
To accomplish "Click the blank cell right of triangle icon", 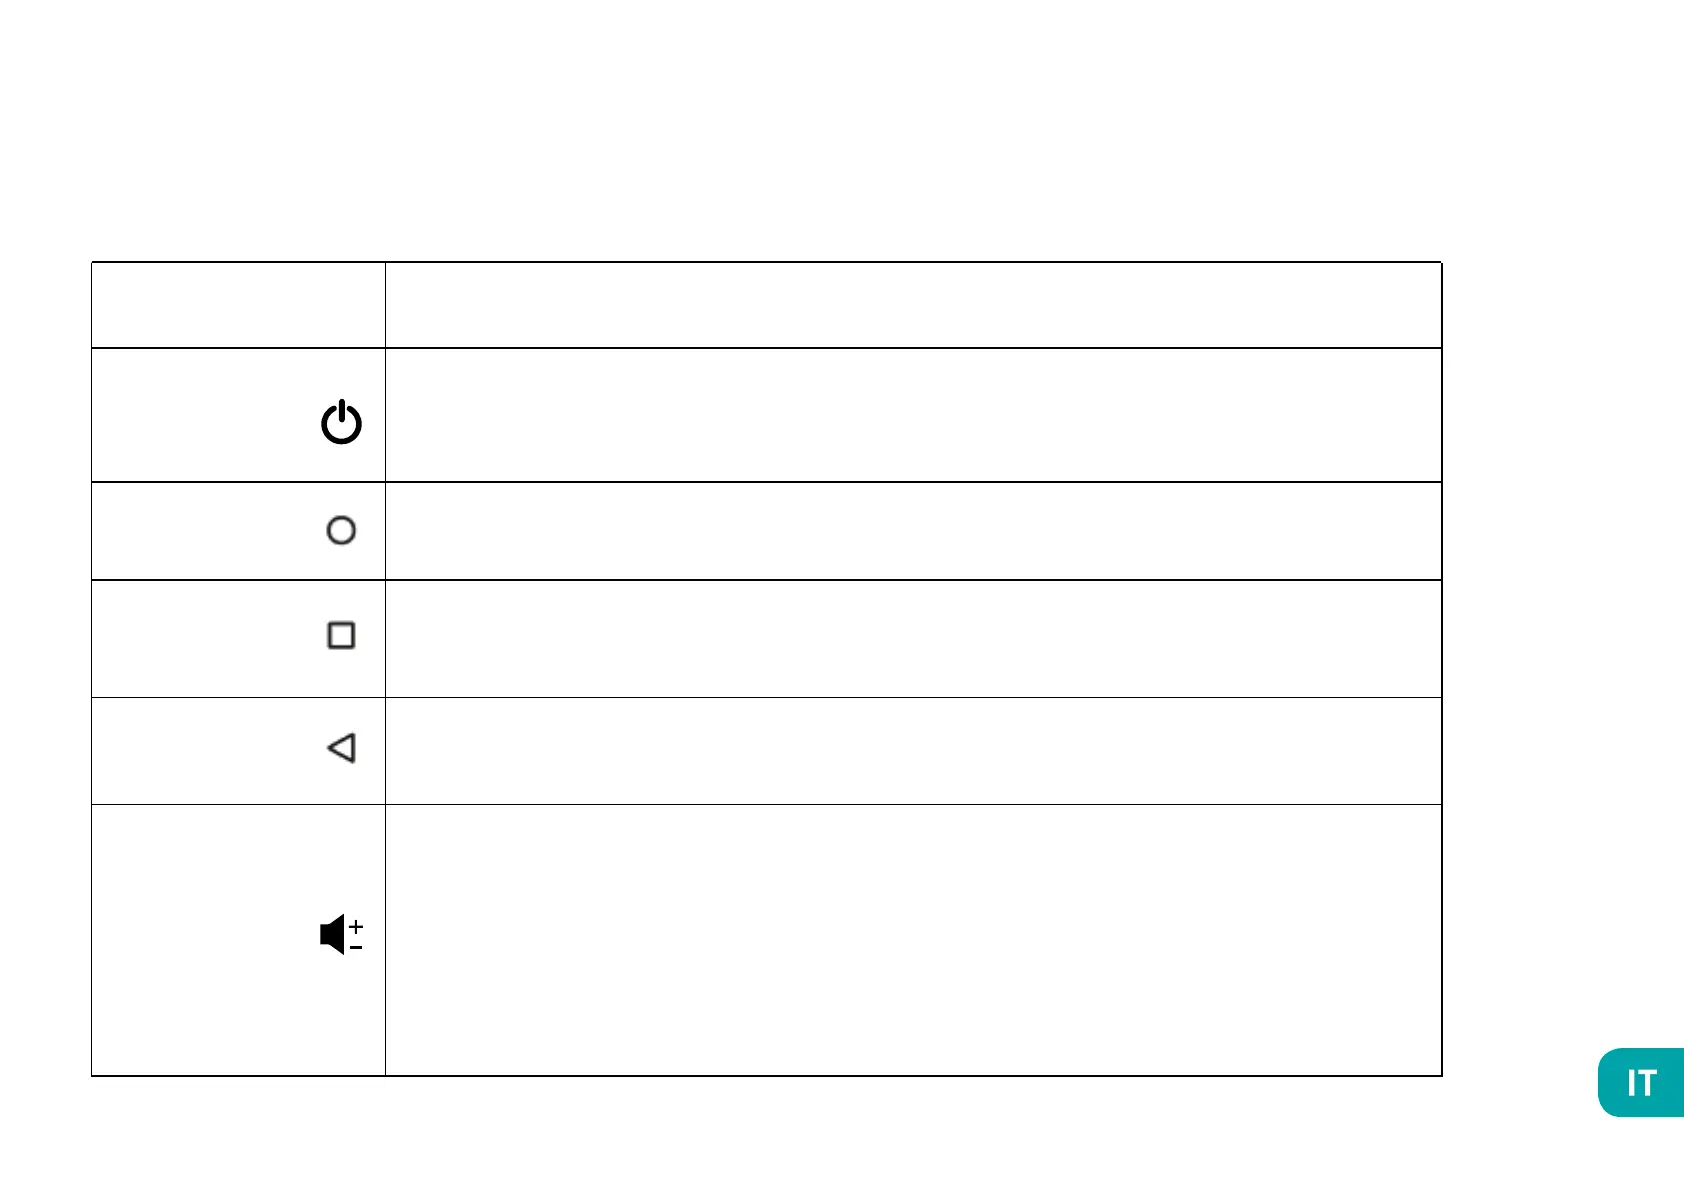I will point(912,751).
